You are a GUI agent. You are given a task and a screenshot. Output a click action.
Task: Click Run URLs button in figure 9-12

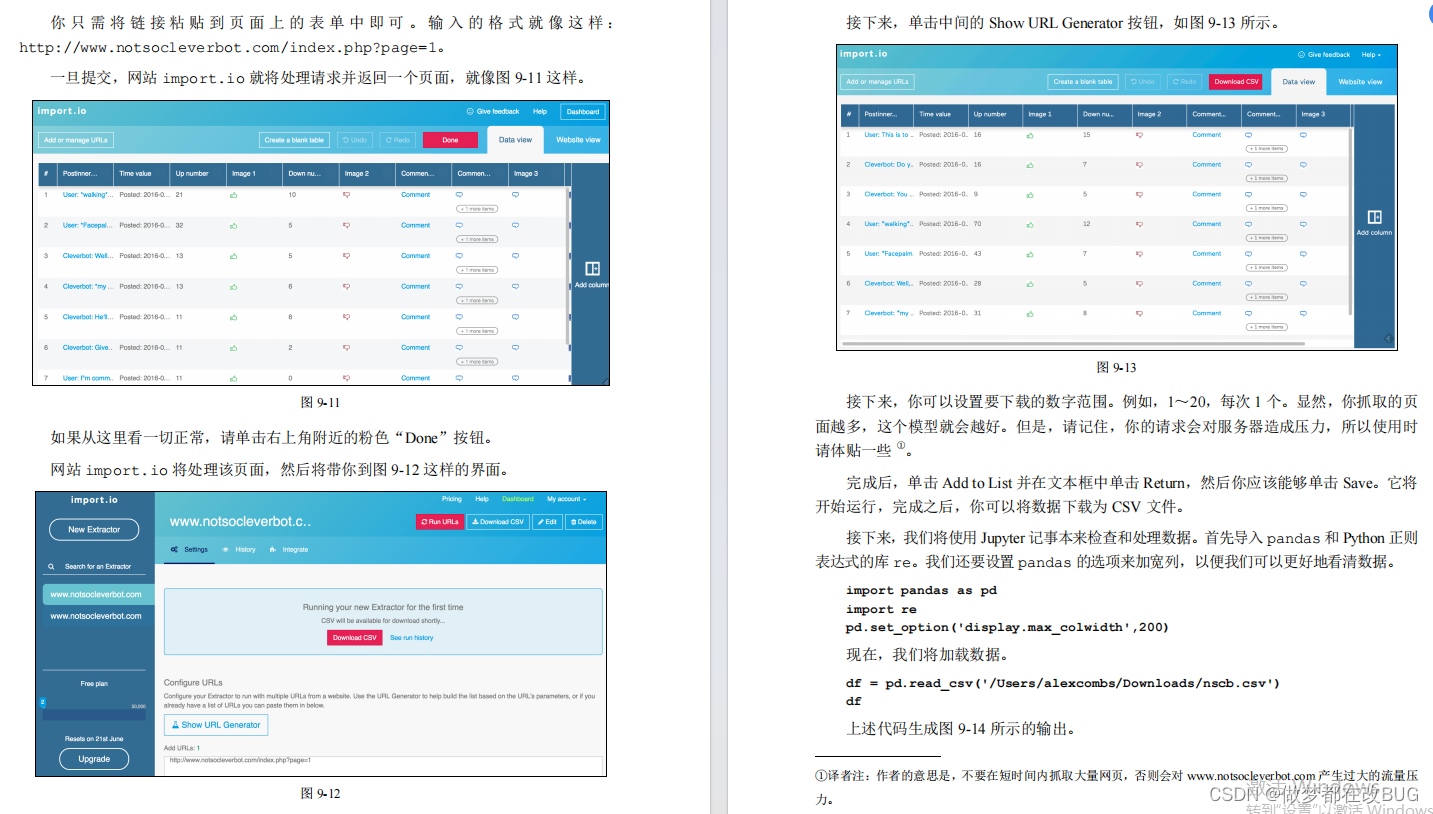click(440, 522)
